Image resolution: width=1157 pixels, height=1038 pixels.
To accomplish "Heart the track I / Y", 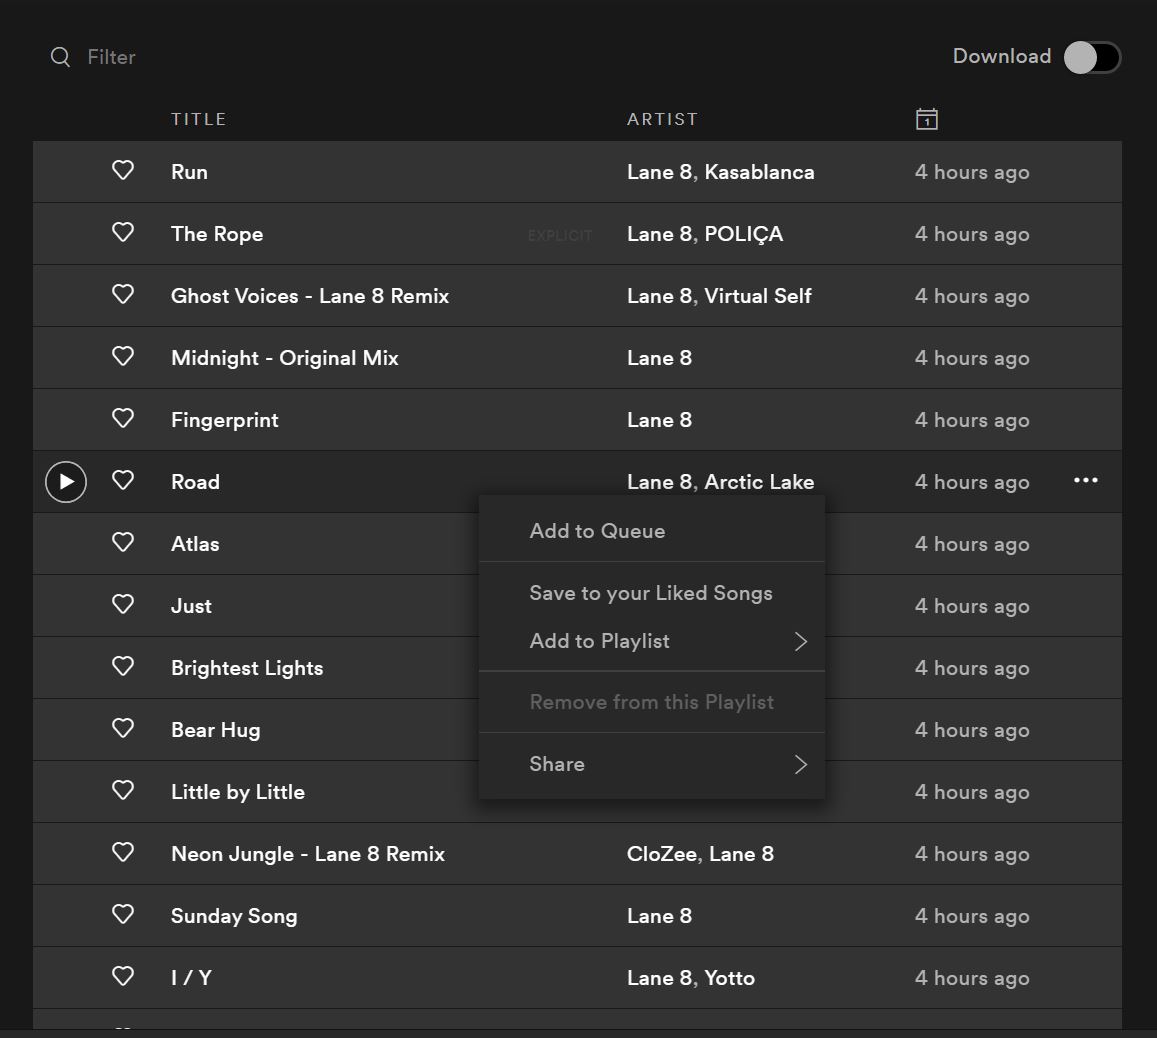I will point(122,976).
